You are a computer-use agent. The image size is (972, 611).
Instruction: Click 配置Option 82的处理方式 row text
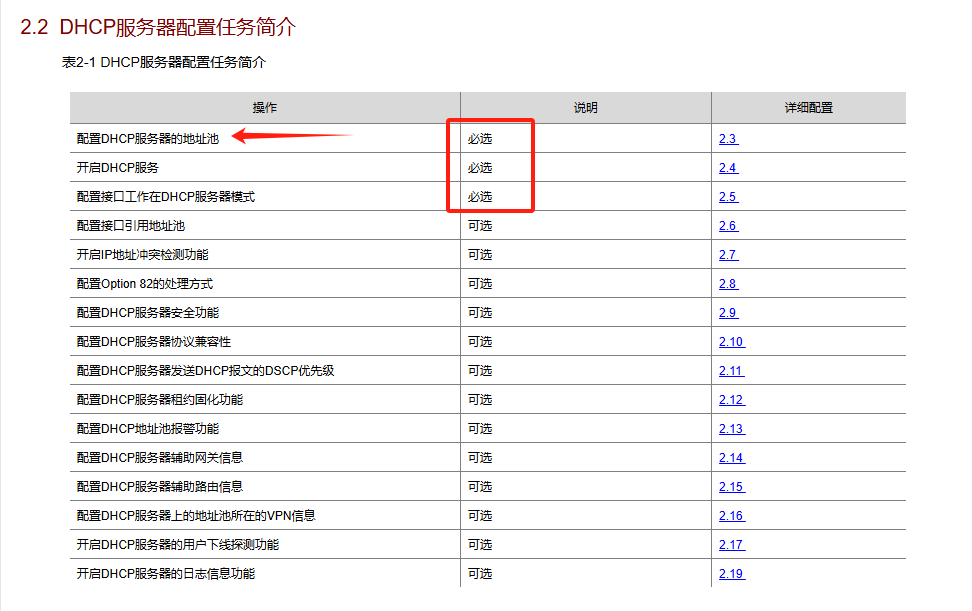click(x=144, y=284)
